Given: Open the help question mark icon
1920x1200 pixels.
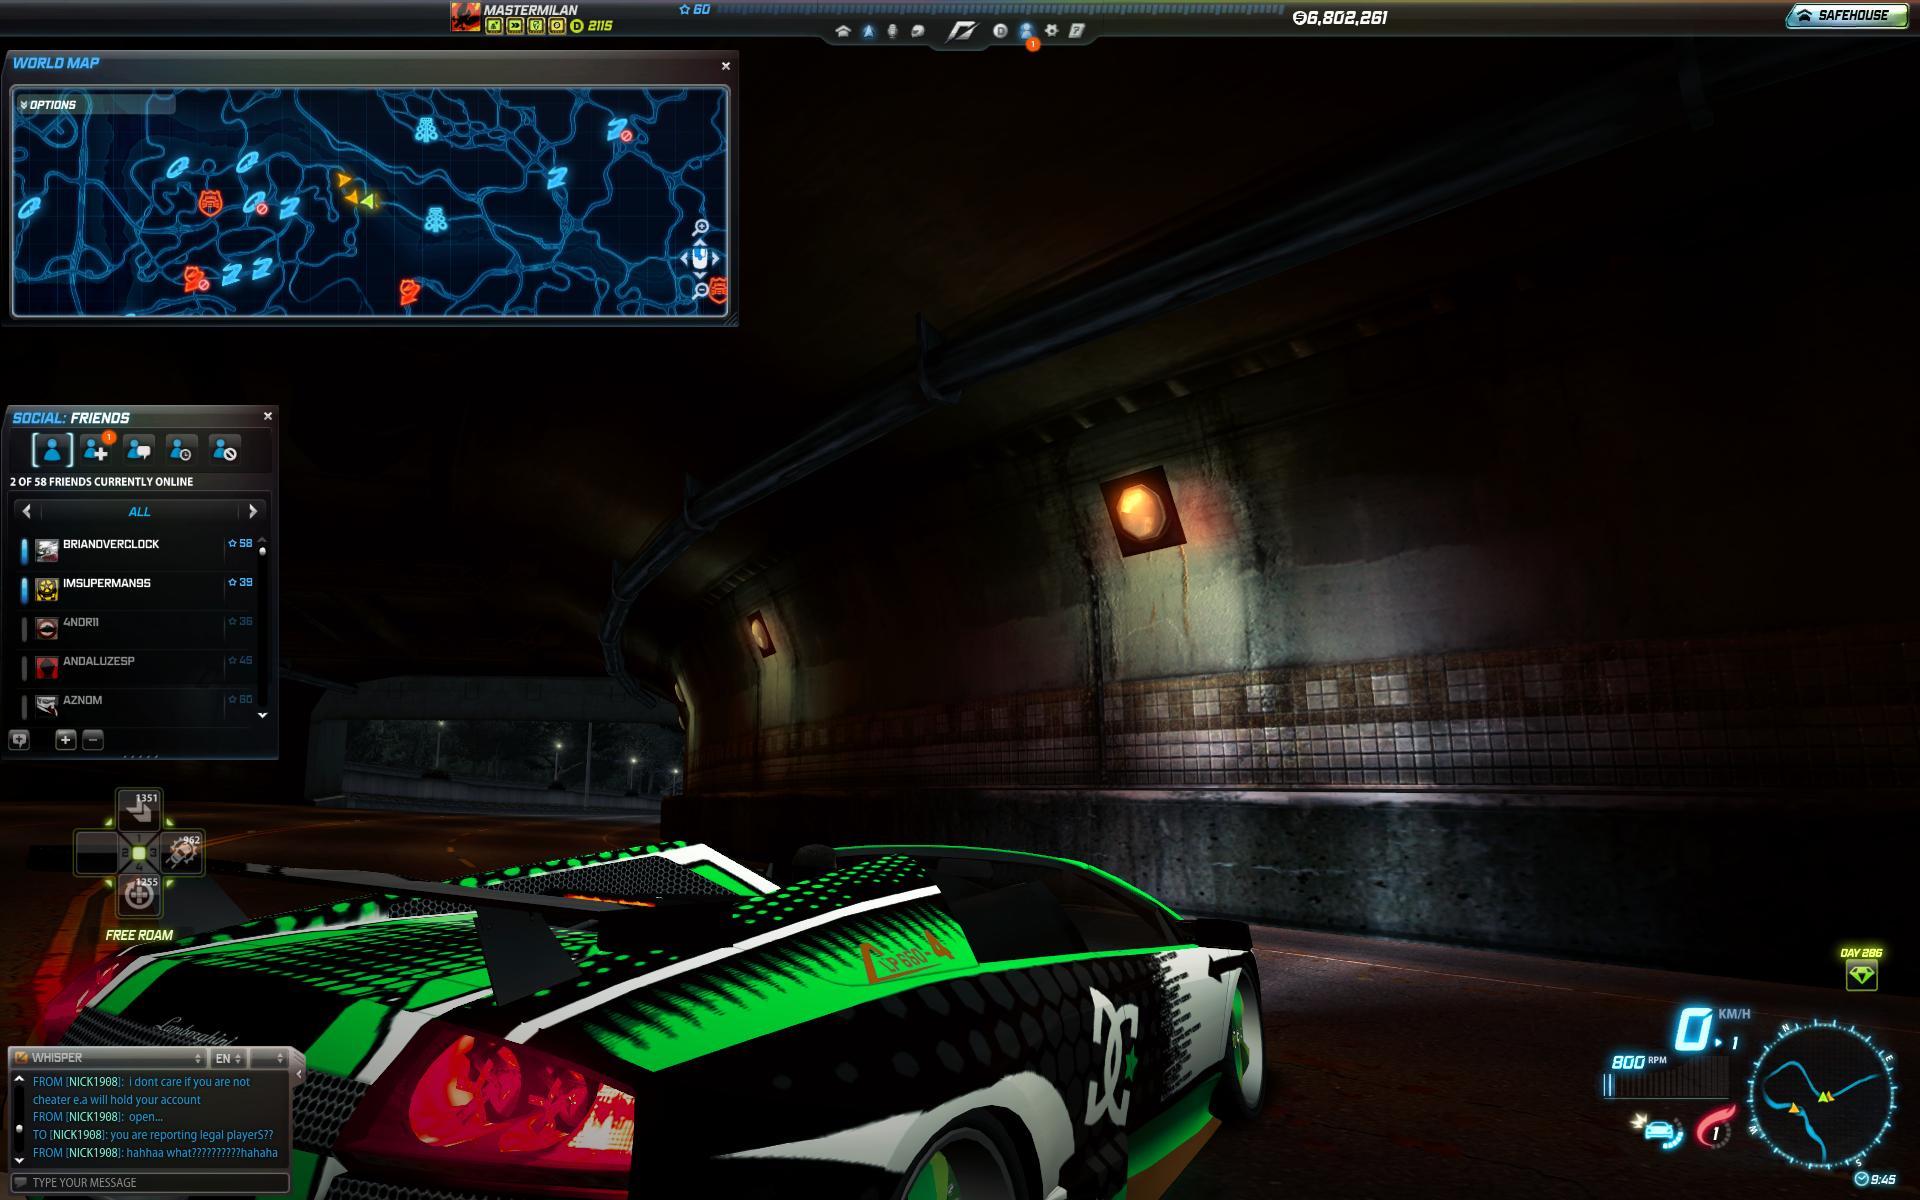Looking at the screenshot, I should tap(1077, 31).
